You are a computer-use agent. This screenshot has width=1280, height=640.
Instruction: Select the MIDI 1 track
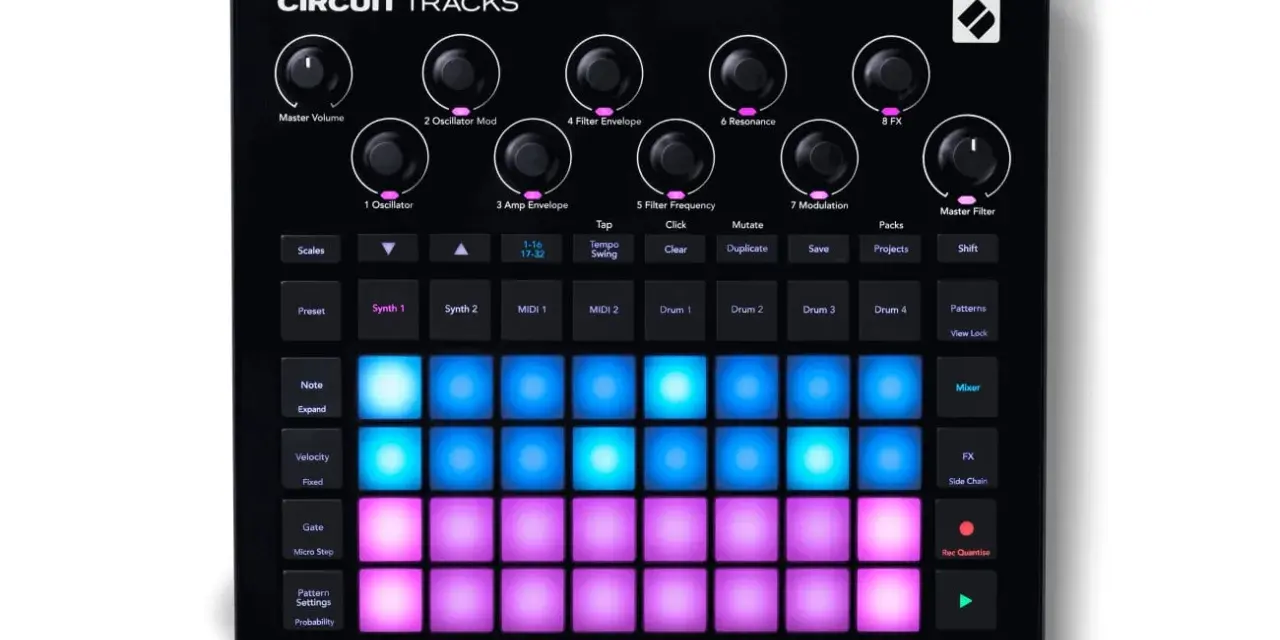pyautogui.click(x=533, y=310)
